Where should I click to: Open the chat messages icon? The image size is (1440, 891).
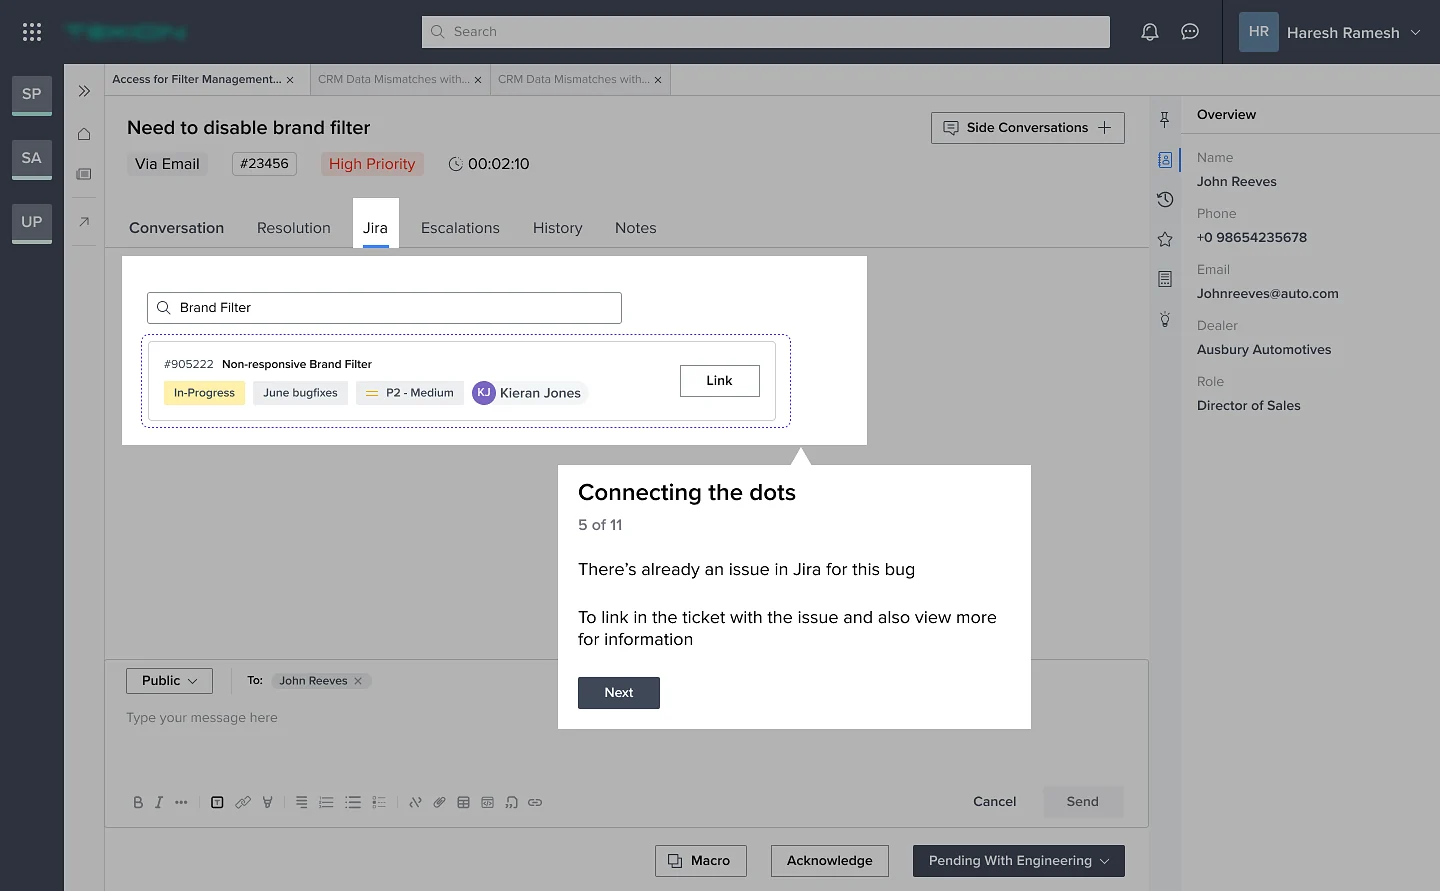(x=1190, y=32)
